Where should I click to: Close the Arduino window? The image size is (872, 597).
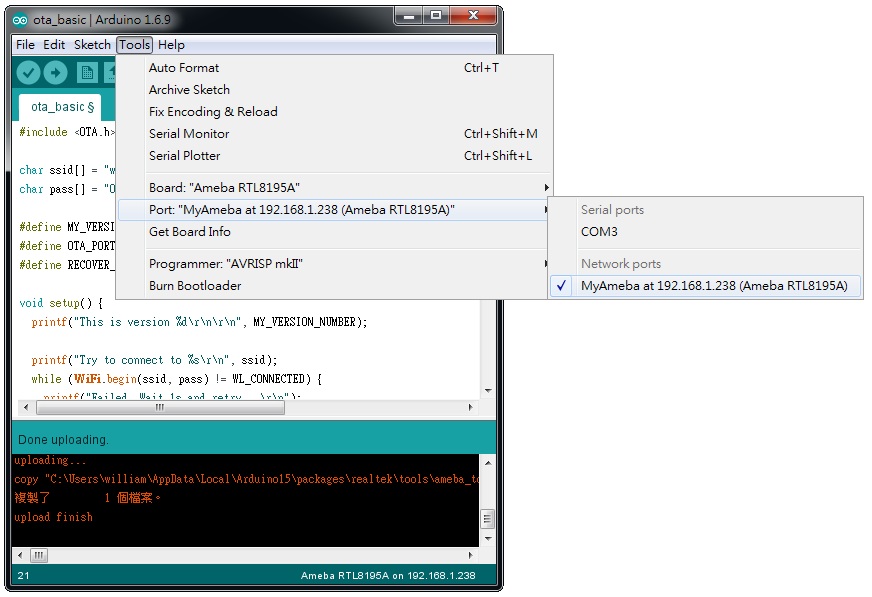point(473,16)
